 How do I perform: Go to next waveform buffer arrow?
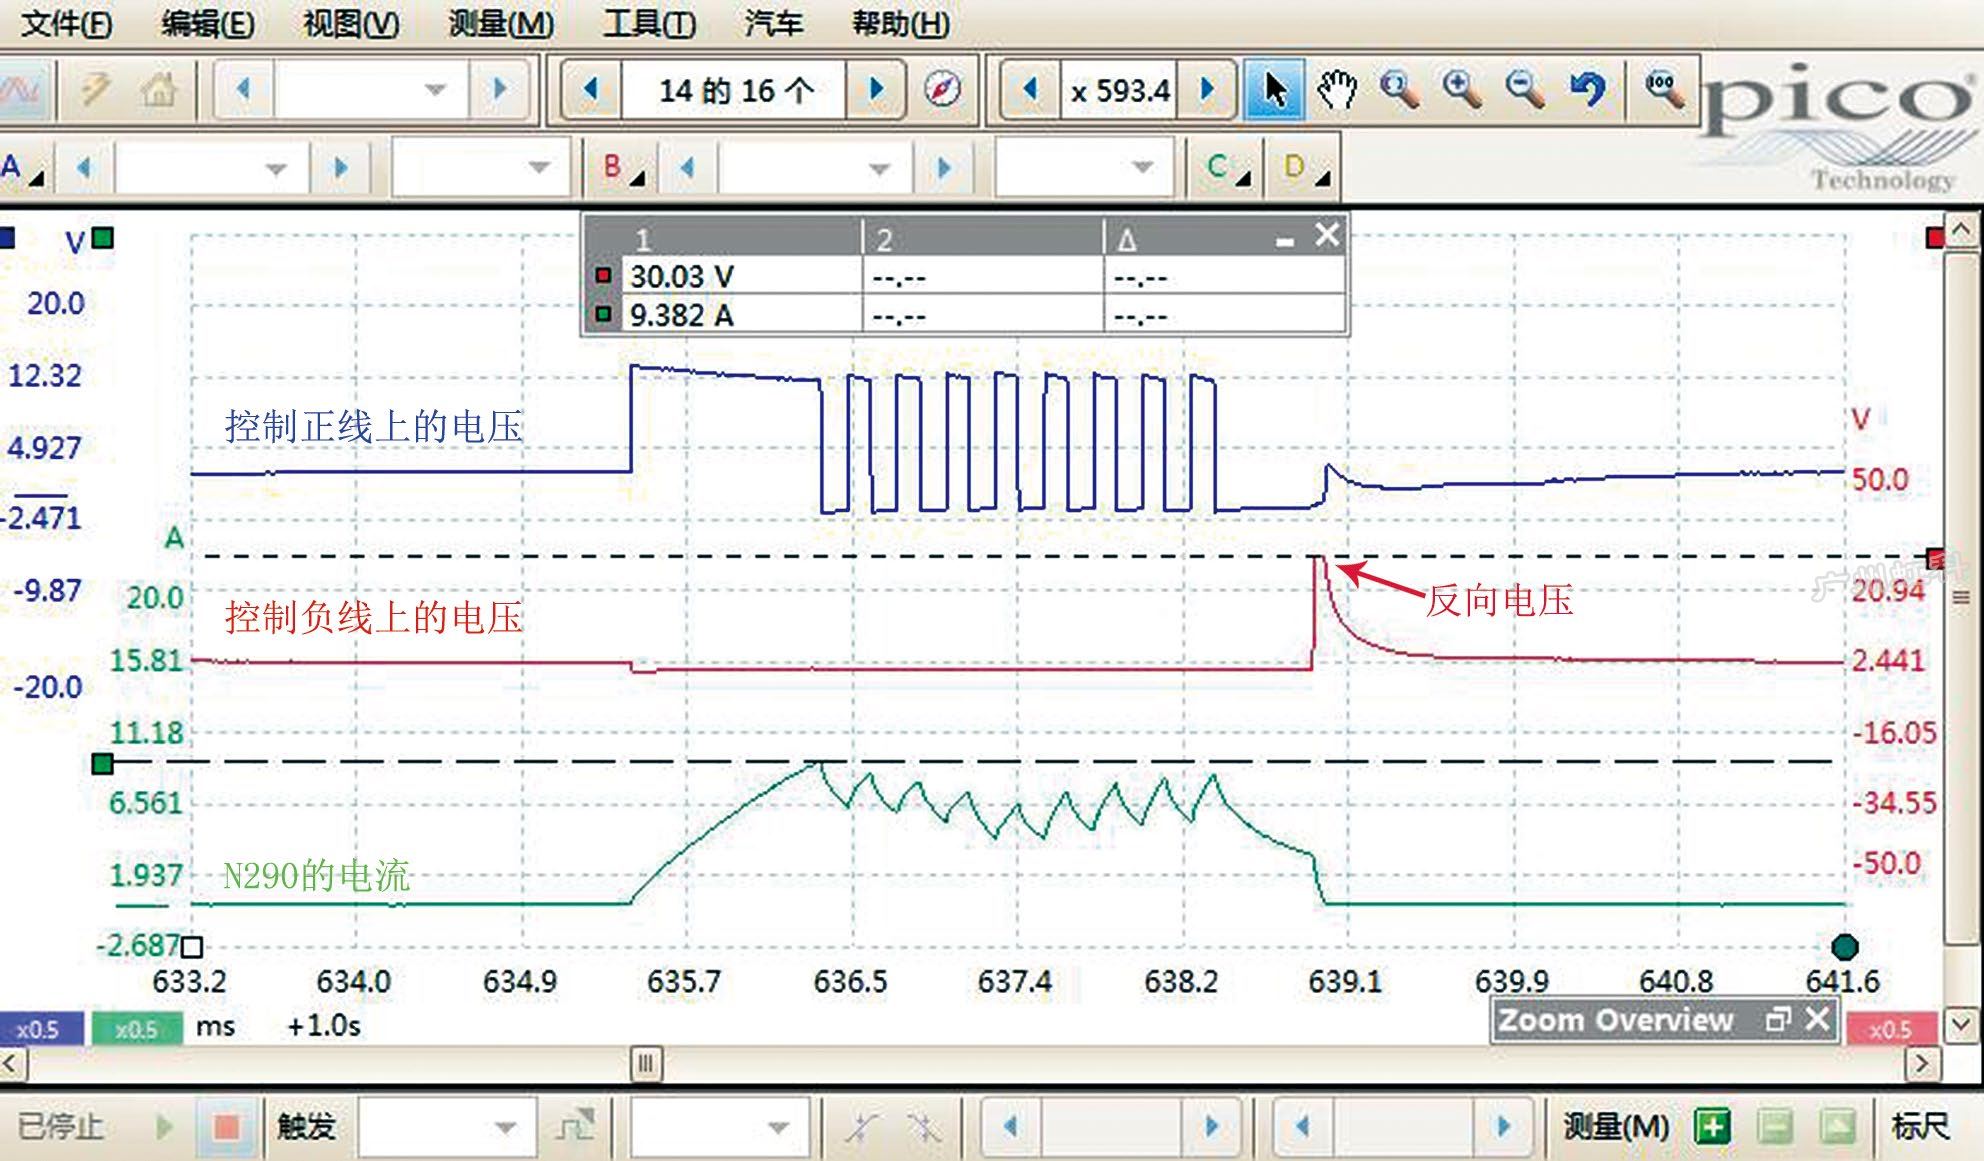coord(877,90)
